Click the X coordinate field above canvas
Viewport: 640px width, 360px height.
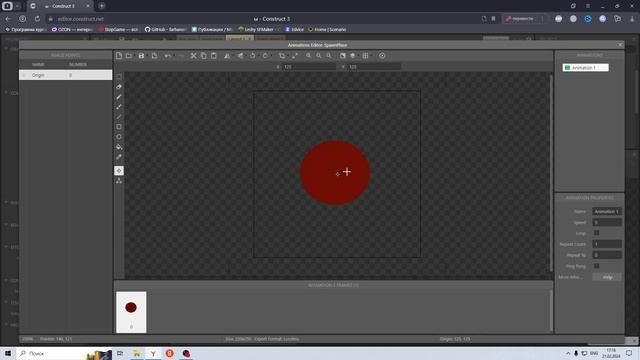tap(309, 67)
